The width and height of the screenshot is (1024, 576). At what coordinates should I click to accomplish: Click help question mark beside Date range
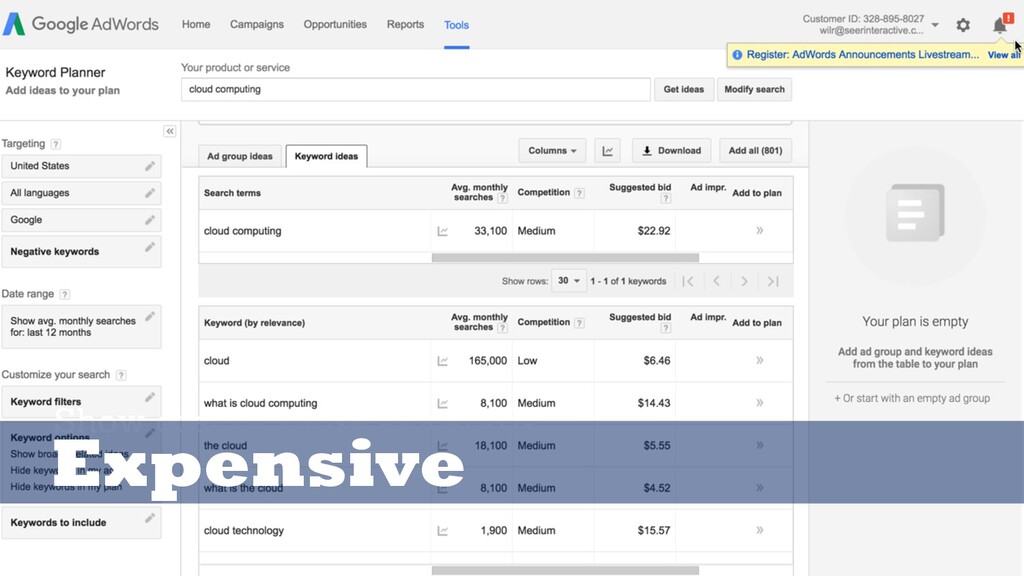coord(64,294)
